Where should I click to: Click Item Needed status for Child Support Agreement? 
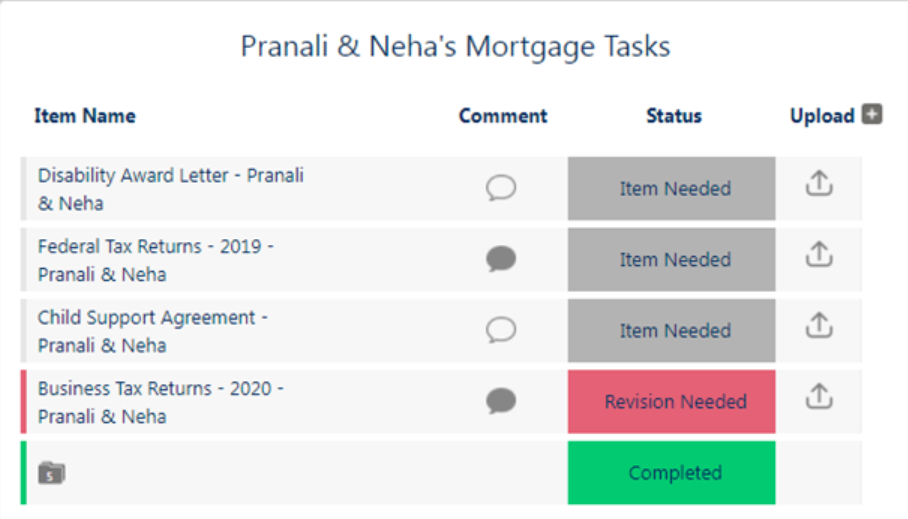pyautogui.click(x=672, y=331)
